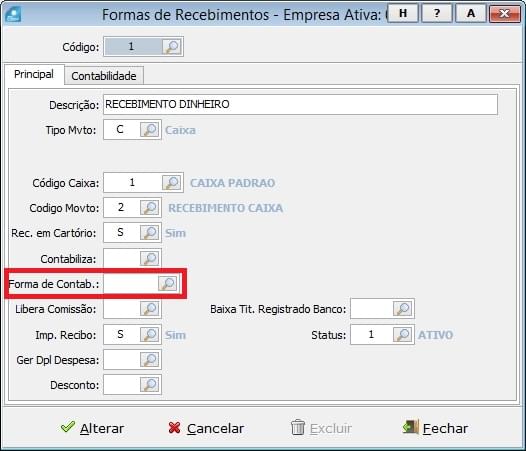Switch to the Contabilidade tab

[x=104, y=76]
